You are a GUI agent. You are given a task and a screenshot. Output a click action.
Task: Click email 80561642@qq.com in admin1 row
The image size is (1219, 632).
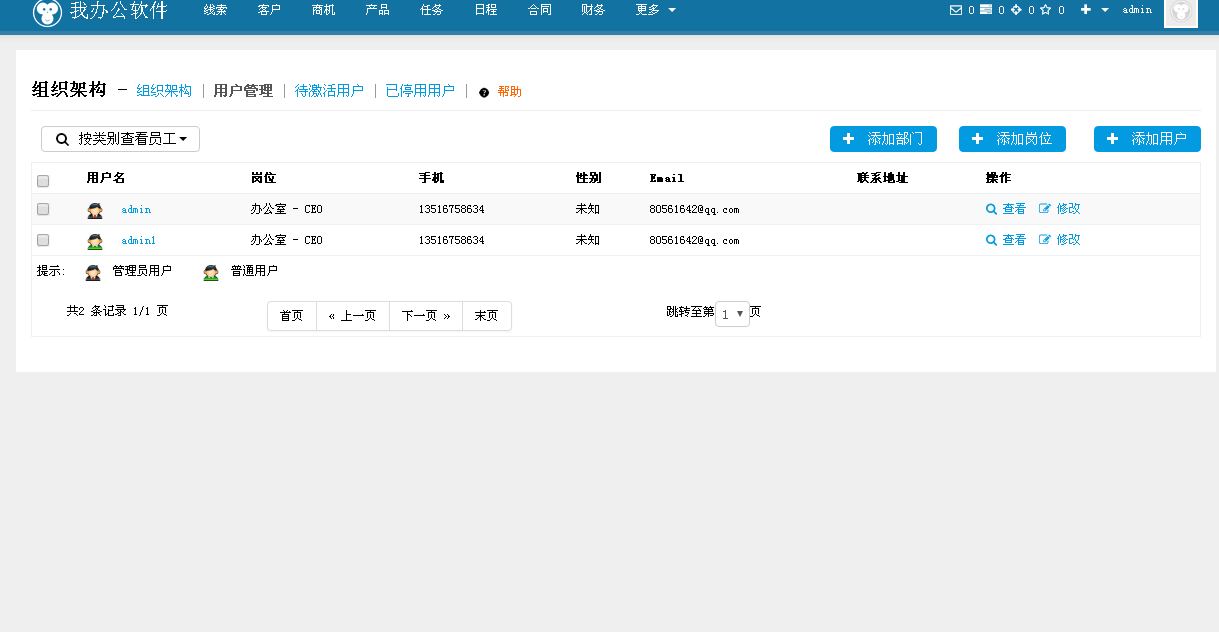[694, 241]
